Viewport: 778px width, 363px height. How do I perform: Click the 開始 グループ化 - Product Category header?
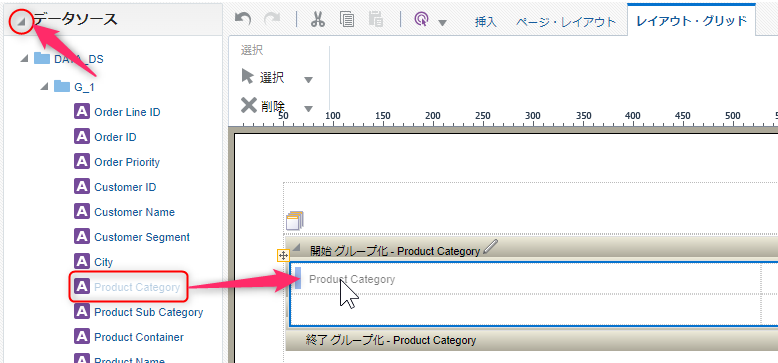pyautogui.click(x=395, y=251)
